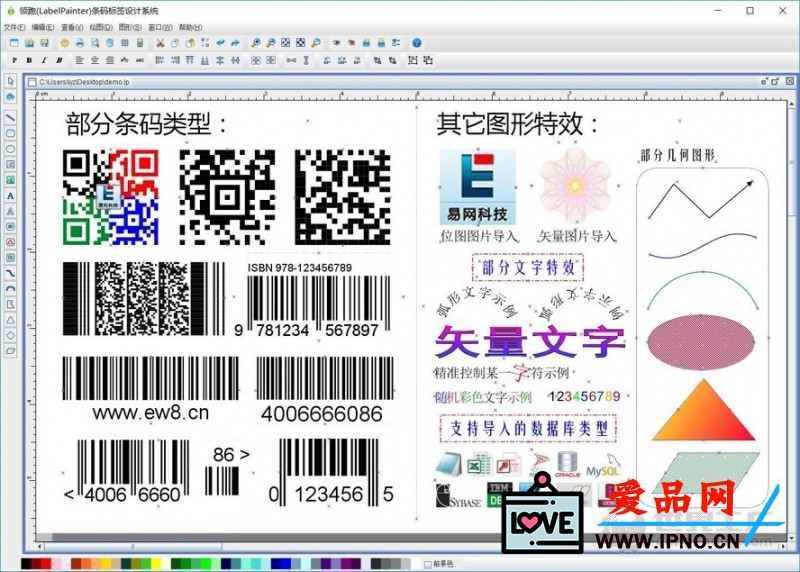Select the Text tool (letter A)

(x=10, y=196)
